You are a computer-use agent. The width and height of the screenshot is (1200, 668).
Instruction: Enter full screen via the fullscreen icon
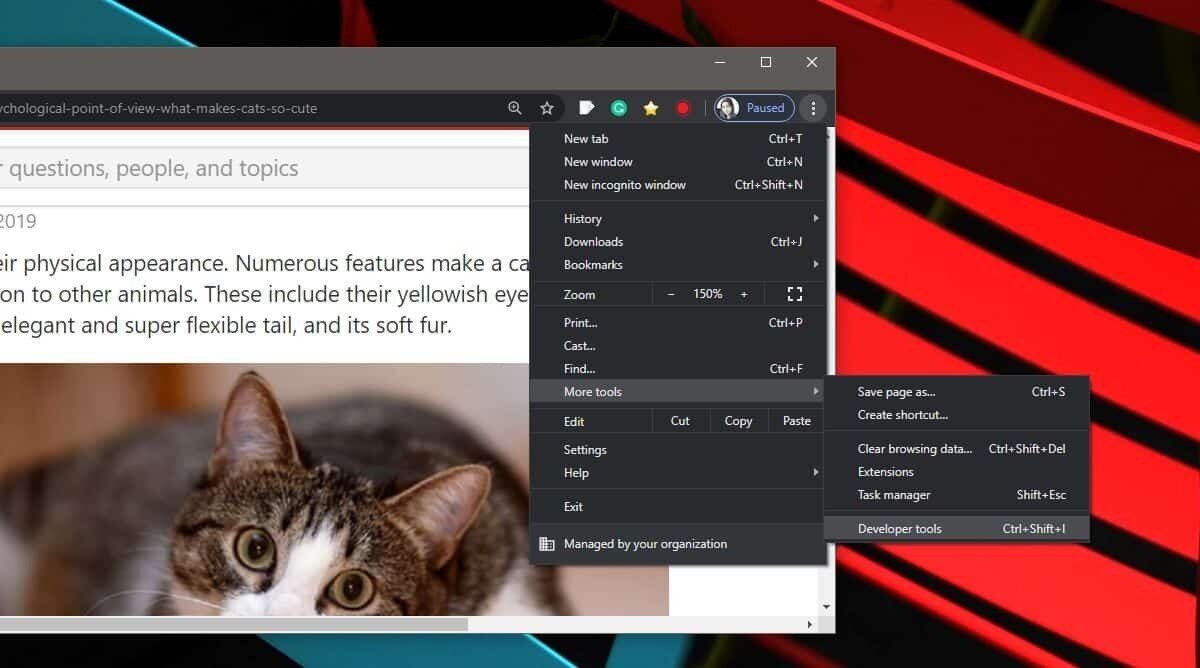click(795, 293)
